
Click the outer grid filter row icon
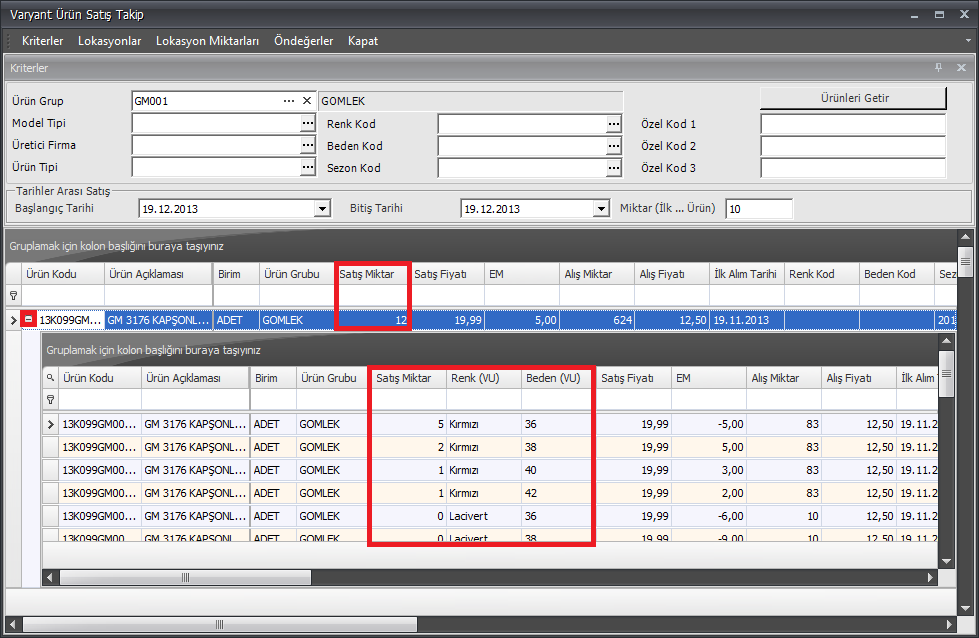tap(13, 296)
